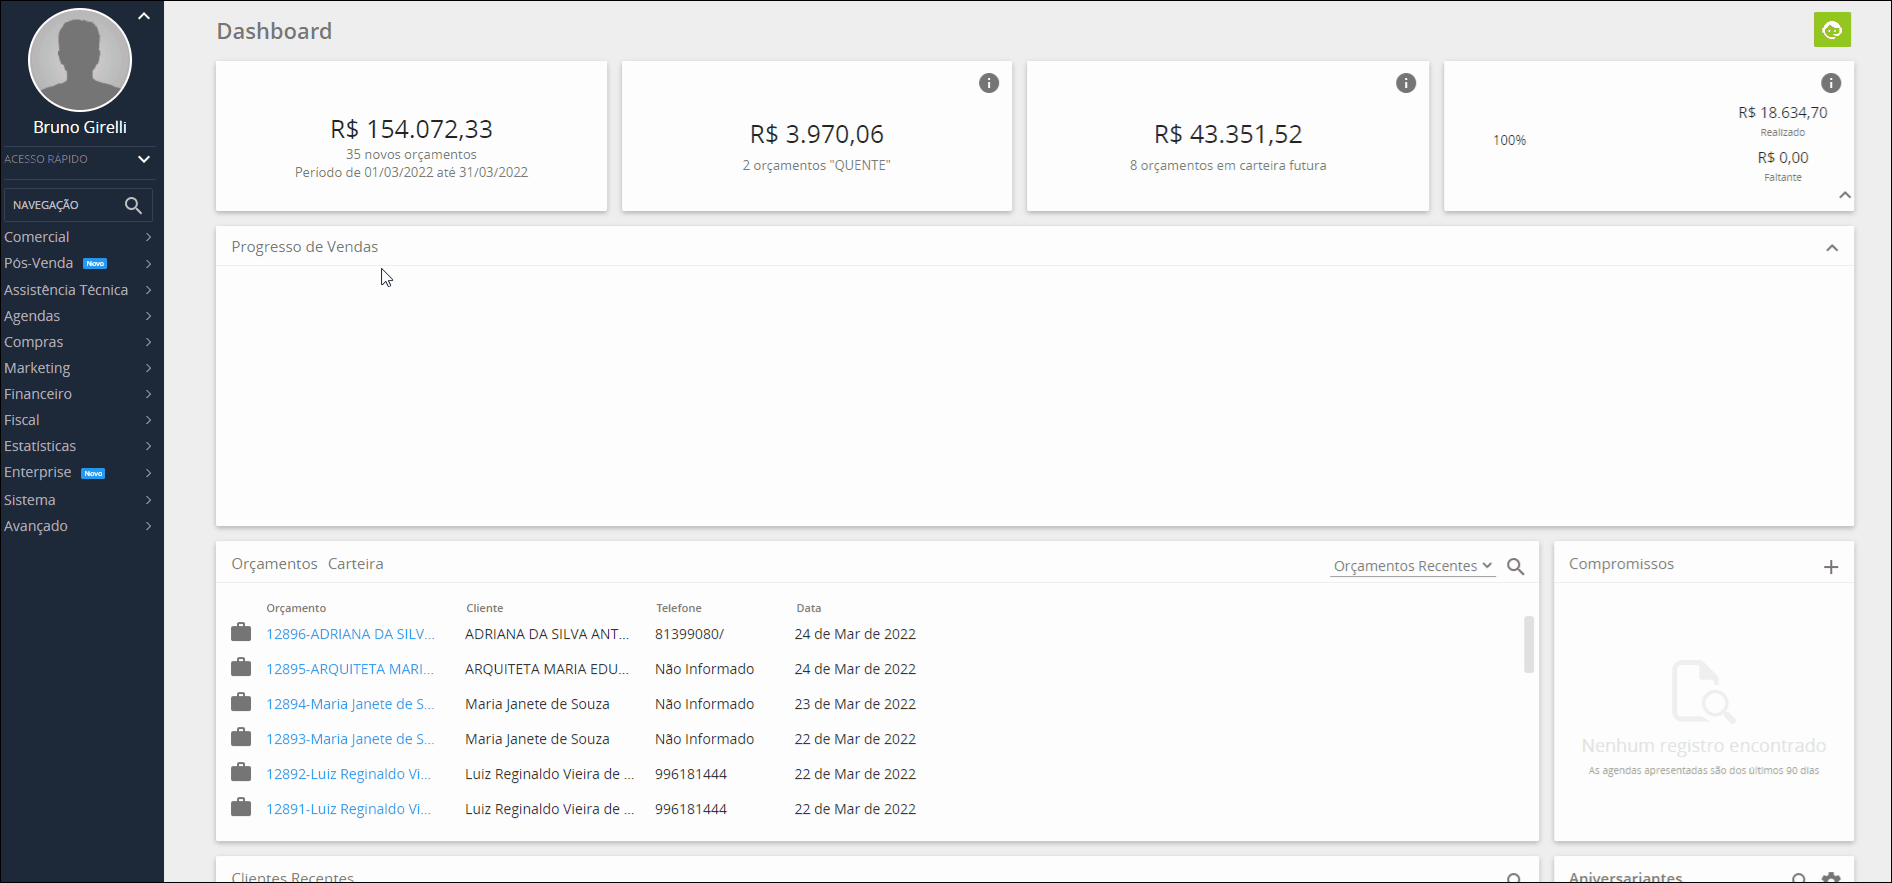Open budget link 12892-Luiz Reginaldo Vi...
Image resolution: width=1892 pixels, height=883 pixels.
tap(348, 774)
